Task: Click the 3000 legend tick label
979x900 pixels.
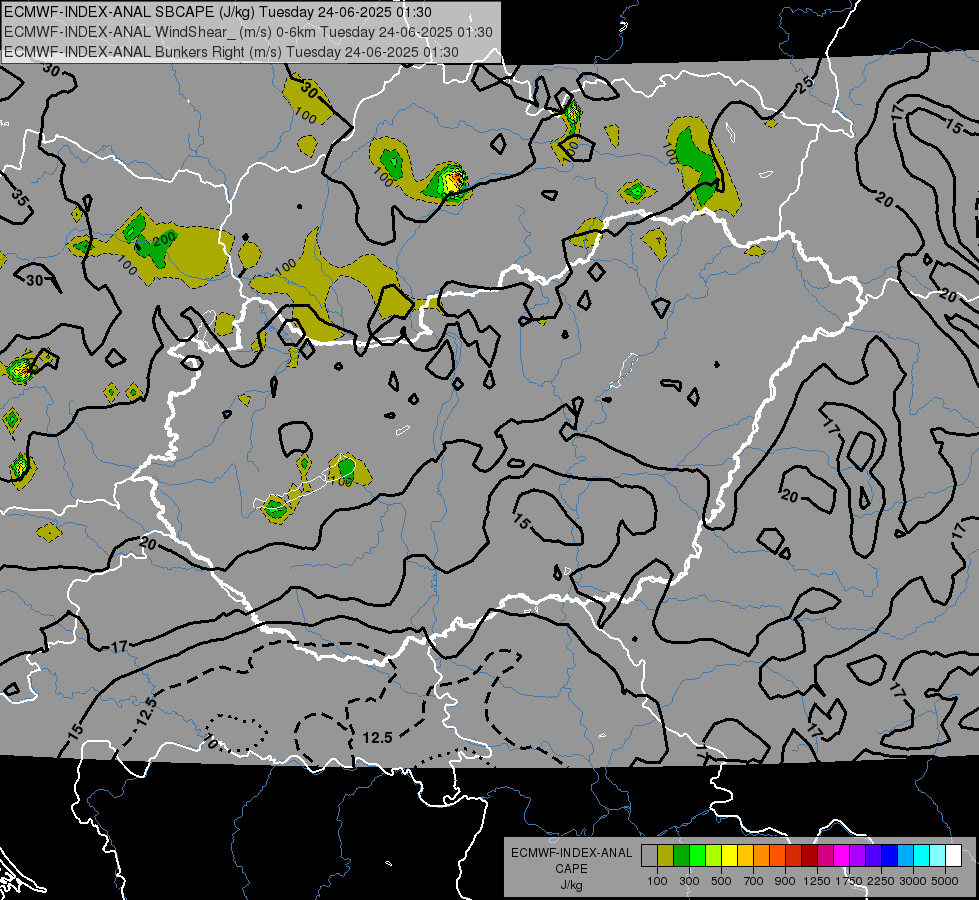Action: pyautogui.click(x=913, y=881)
